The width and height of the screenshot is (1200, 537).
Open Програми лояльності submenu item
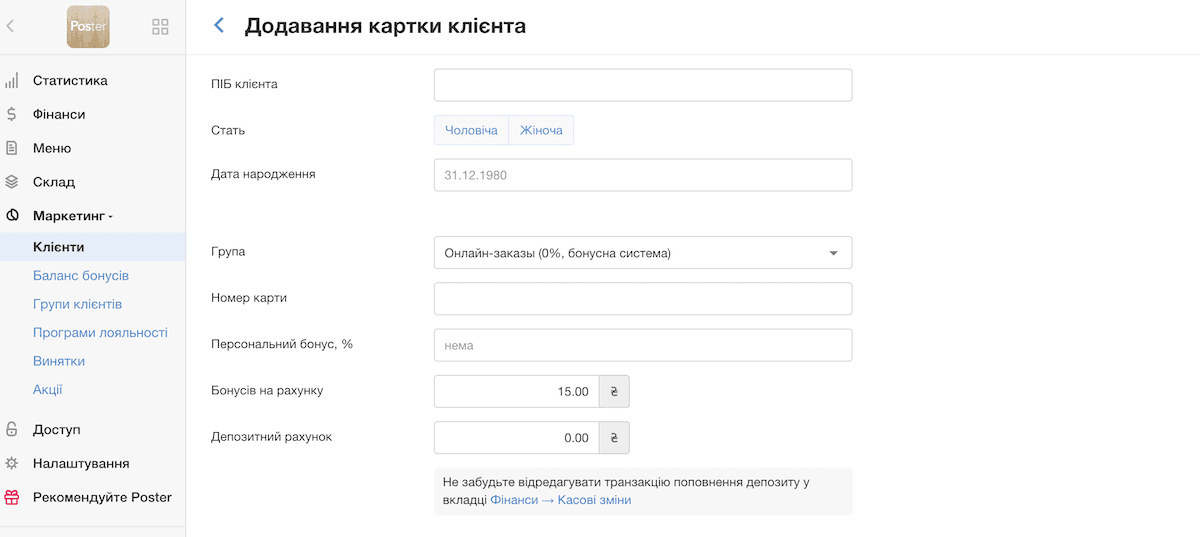click(x=100, y=333)
